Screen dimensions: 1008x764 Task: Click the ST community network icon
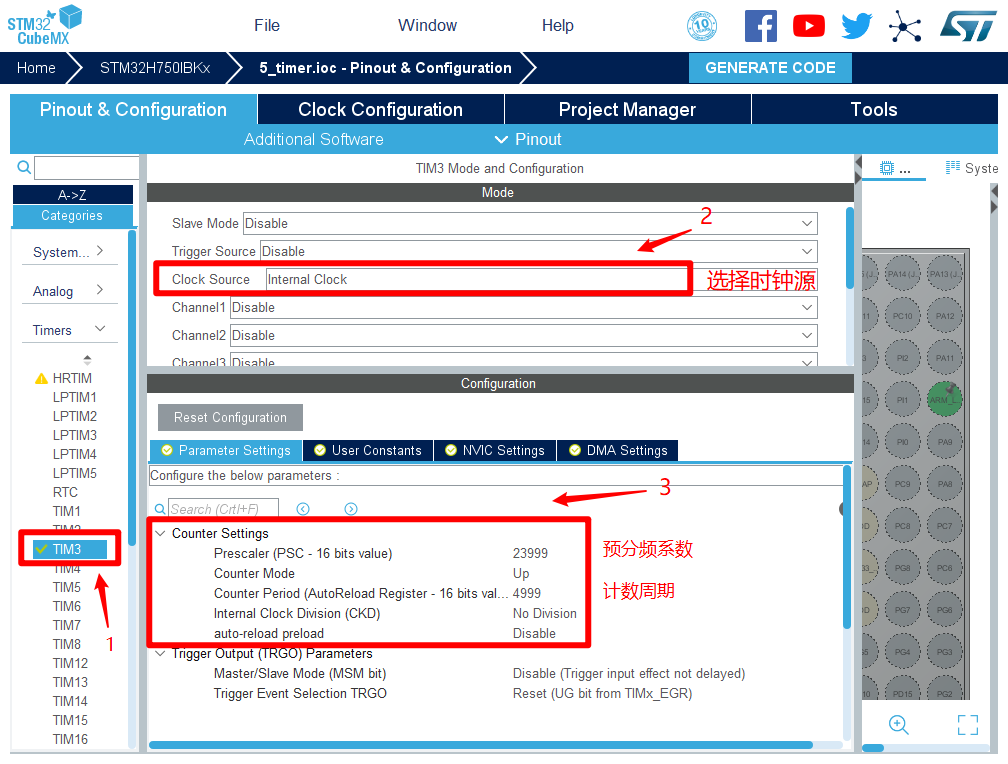905,26
